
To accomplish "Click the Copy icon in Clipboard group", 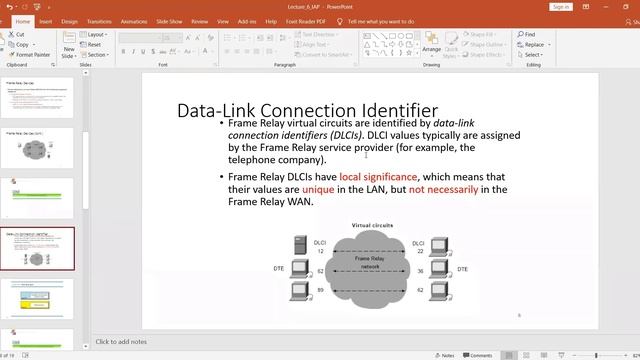I will pos(11,44).
